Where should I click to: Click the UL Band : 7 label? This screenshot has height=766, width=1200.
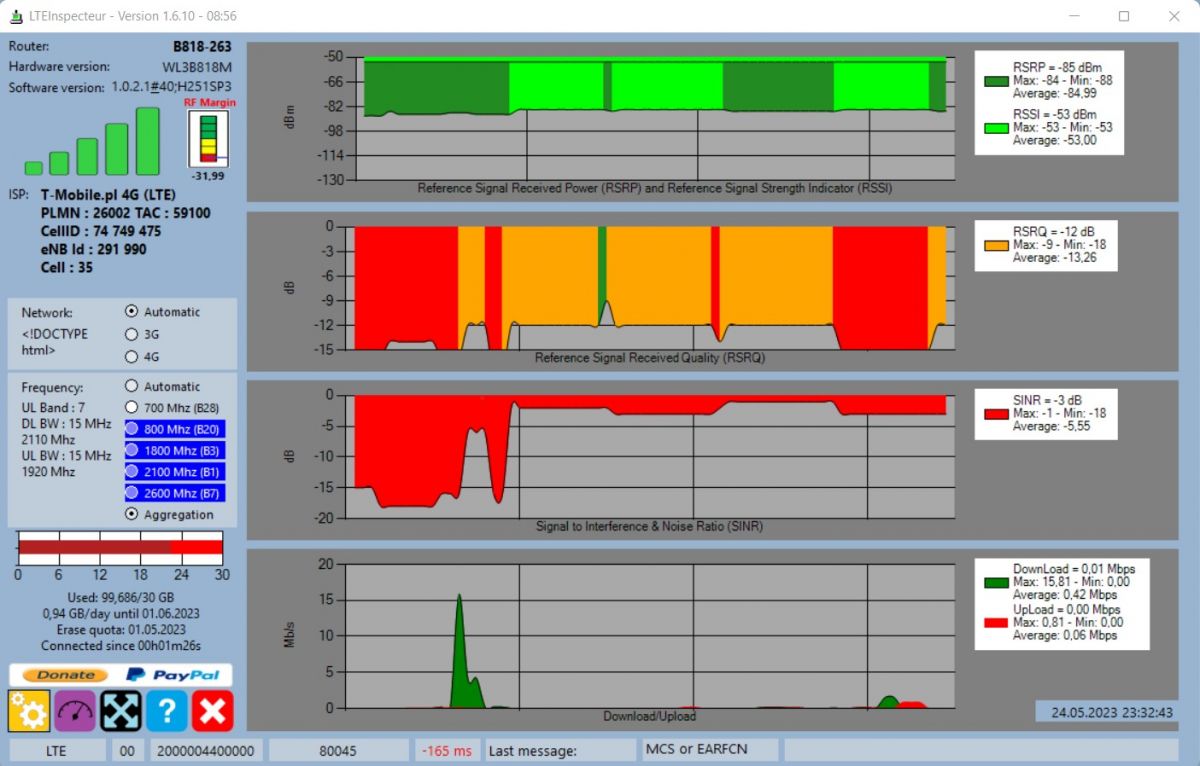click(x=52, y=407)
